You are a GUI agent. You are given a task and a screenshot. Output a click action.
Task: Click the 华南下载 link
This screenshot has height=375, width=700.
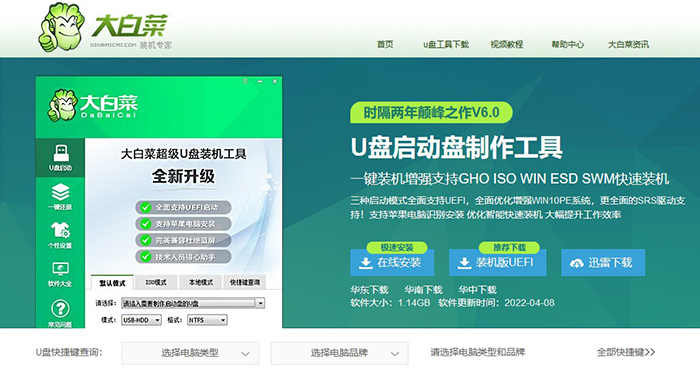coord(423,290)
